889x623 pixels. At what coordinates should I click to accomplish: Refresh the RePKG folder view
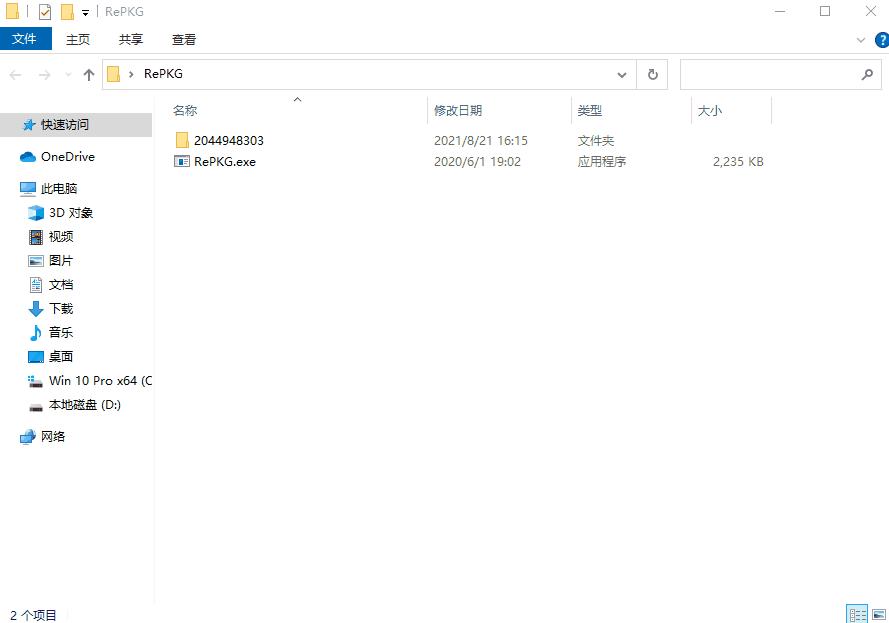pos(652,74)
